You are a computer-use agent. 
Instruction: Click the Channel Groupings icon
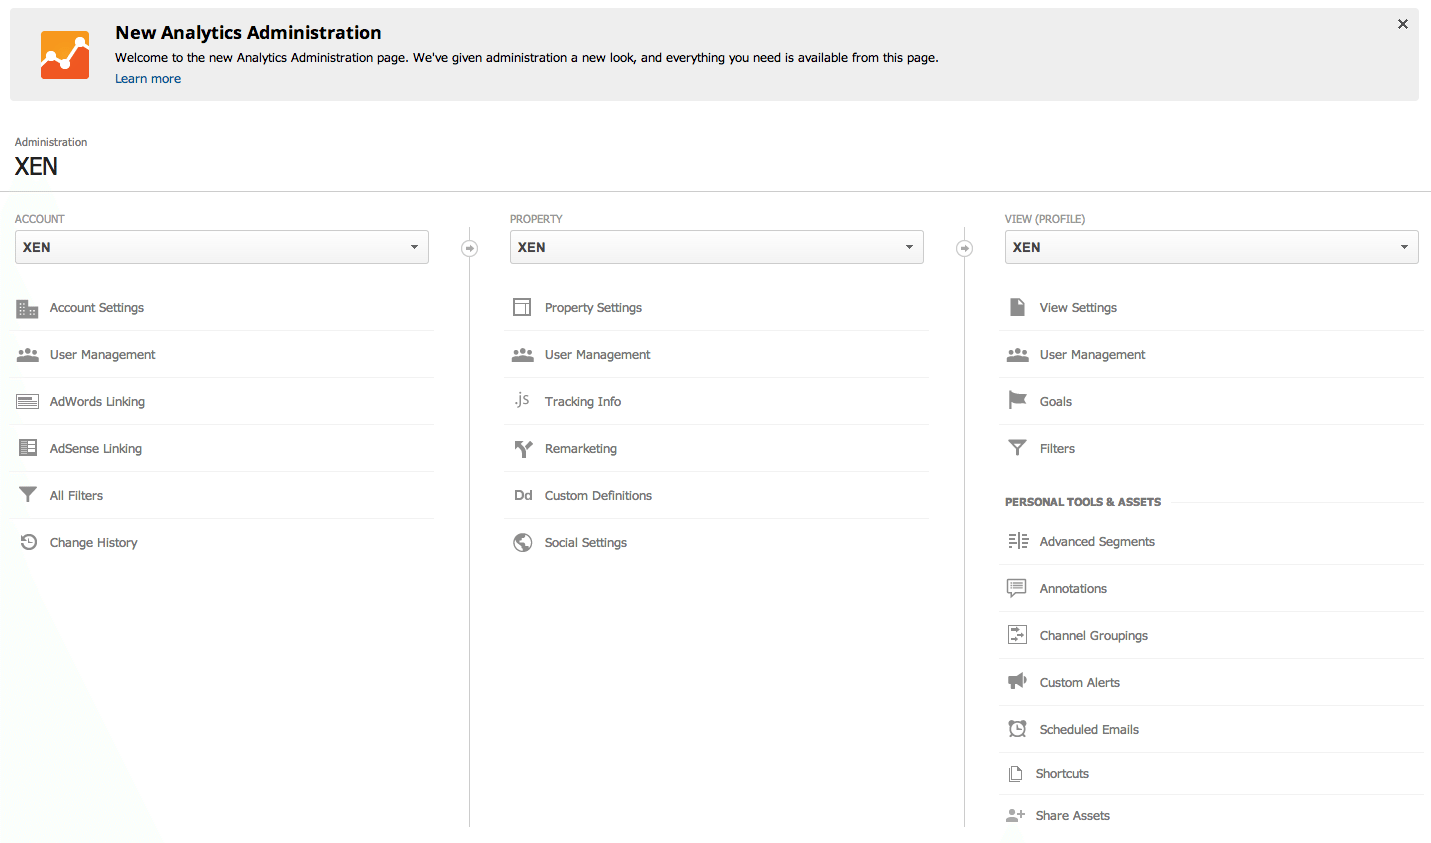[x=1017, y=635]
